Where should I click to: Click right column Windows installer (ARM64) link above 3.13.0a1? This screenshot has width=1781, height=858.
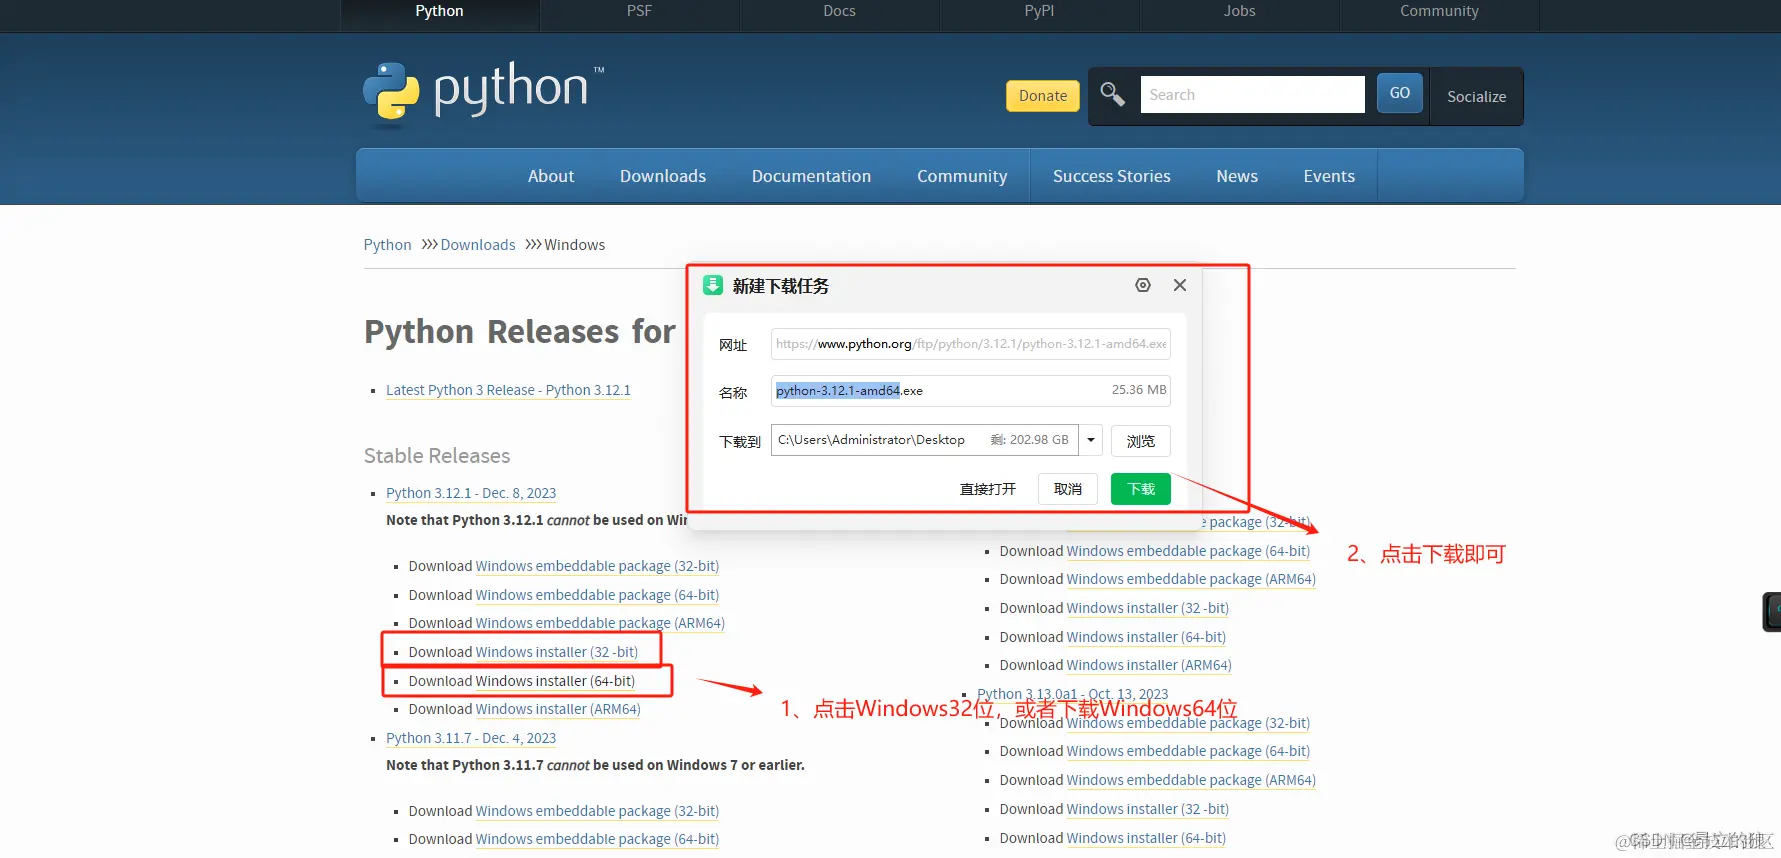tap(1149, 665)
